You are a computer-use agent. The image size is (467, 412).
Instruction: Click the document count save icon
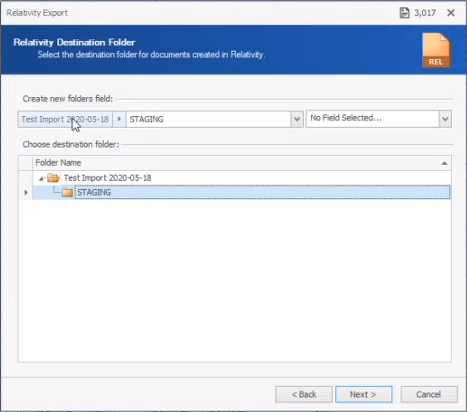[x=404, y=13]
